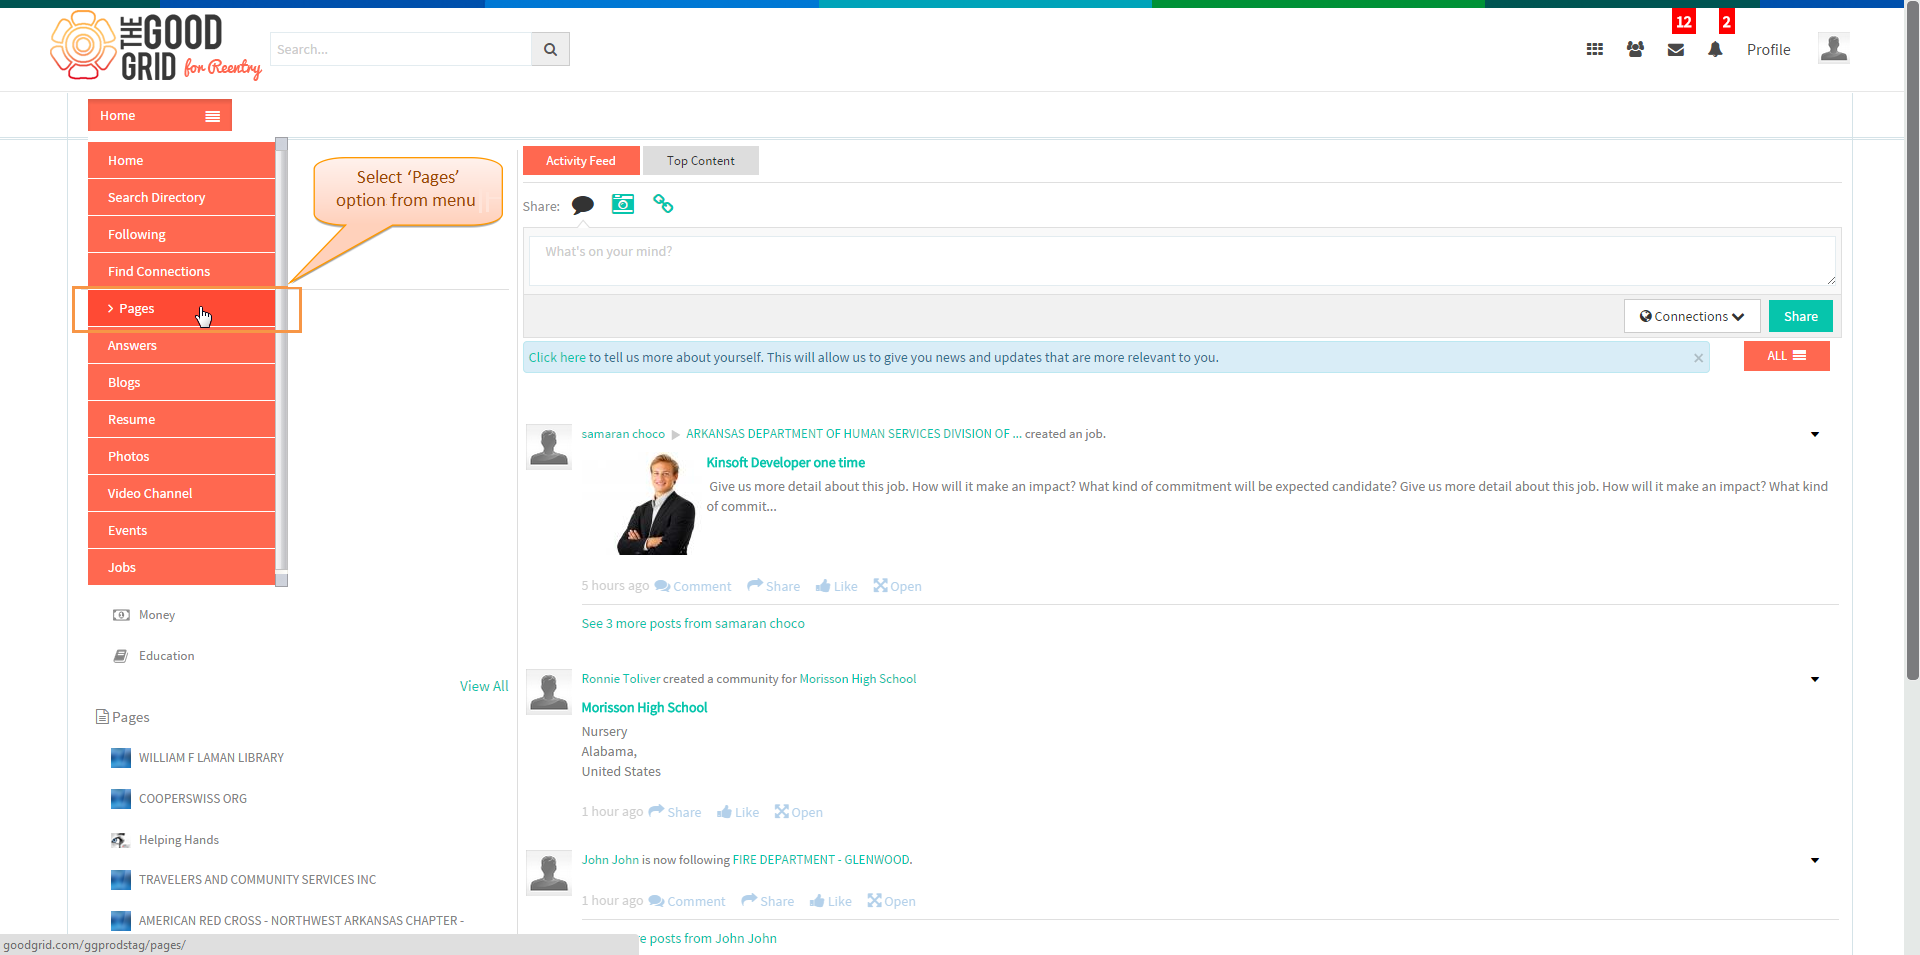Screen dimensions: 1920x955
Task: Click the side menu scrollbar
Action: (x=282, y=362)
